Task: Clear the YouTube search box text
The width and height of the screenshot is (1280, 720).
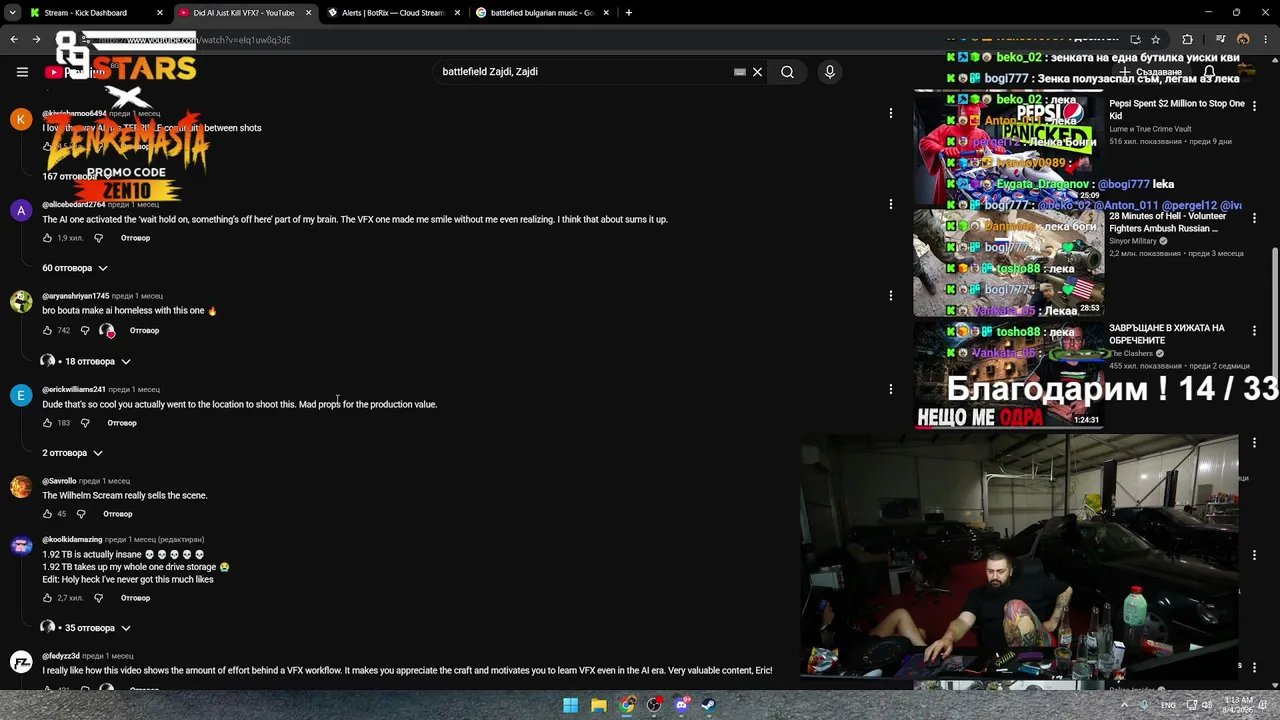Action: (757, 72)
